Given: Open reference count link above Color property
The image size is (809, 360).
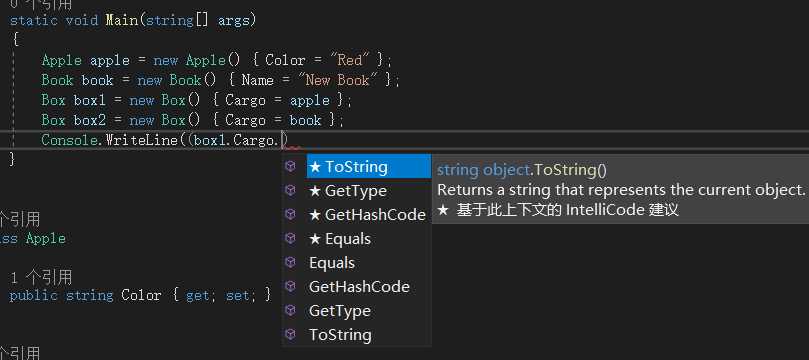Looking at the screenshot, I should coord(41,278).
